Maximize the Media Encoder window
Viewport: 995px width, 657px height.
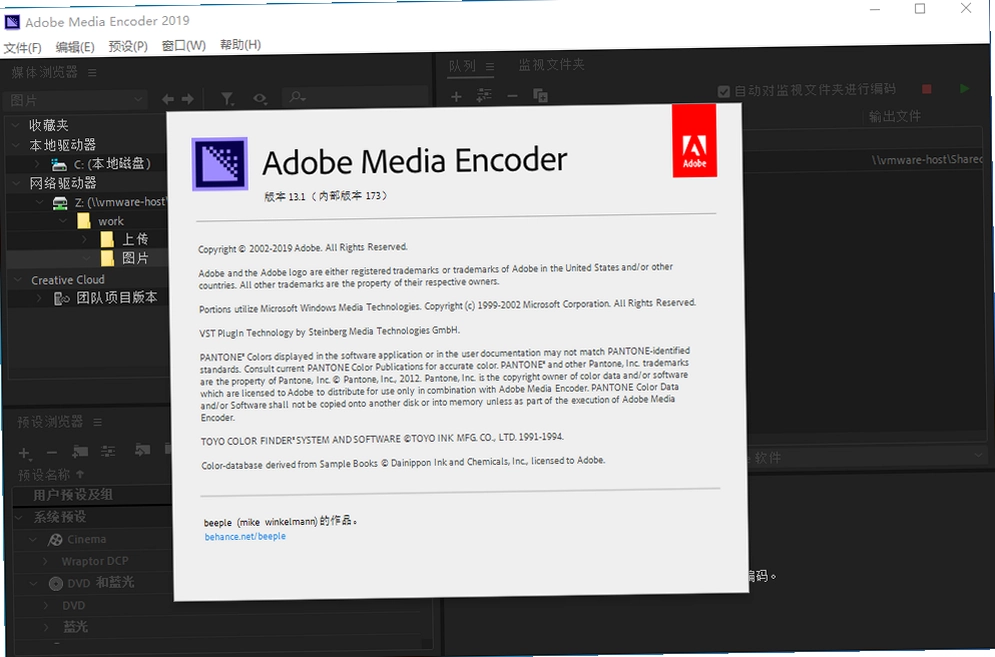coord(919,9)
